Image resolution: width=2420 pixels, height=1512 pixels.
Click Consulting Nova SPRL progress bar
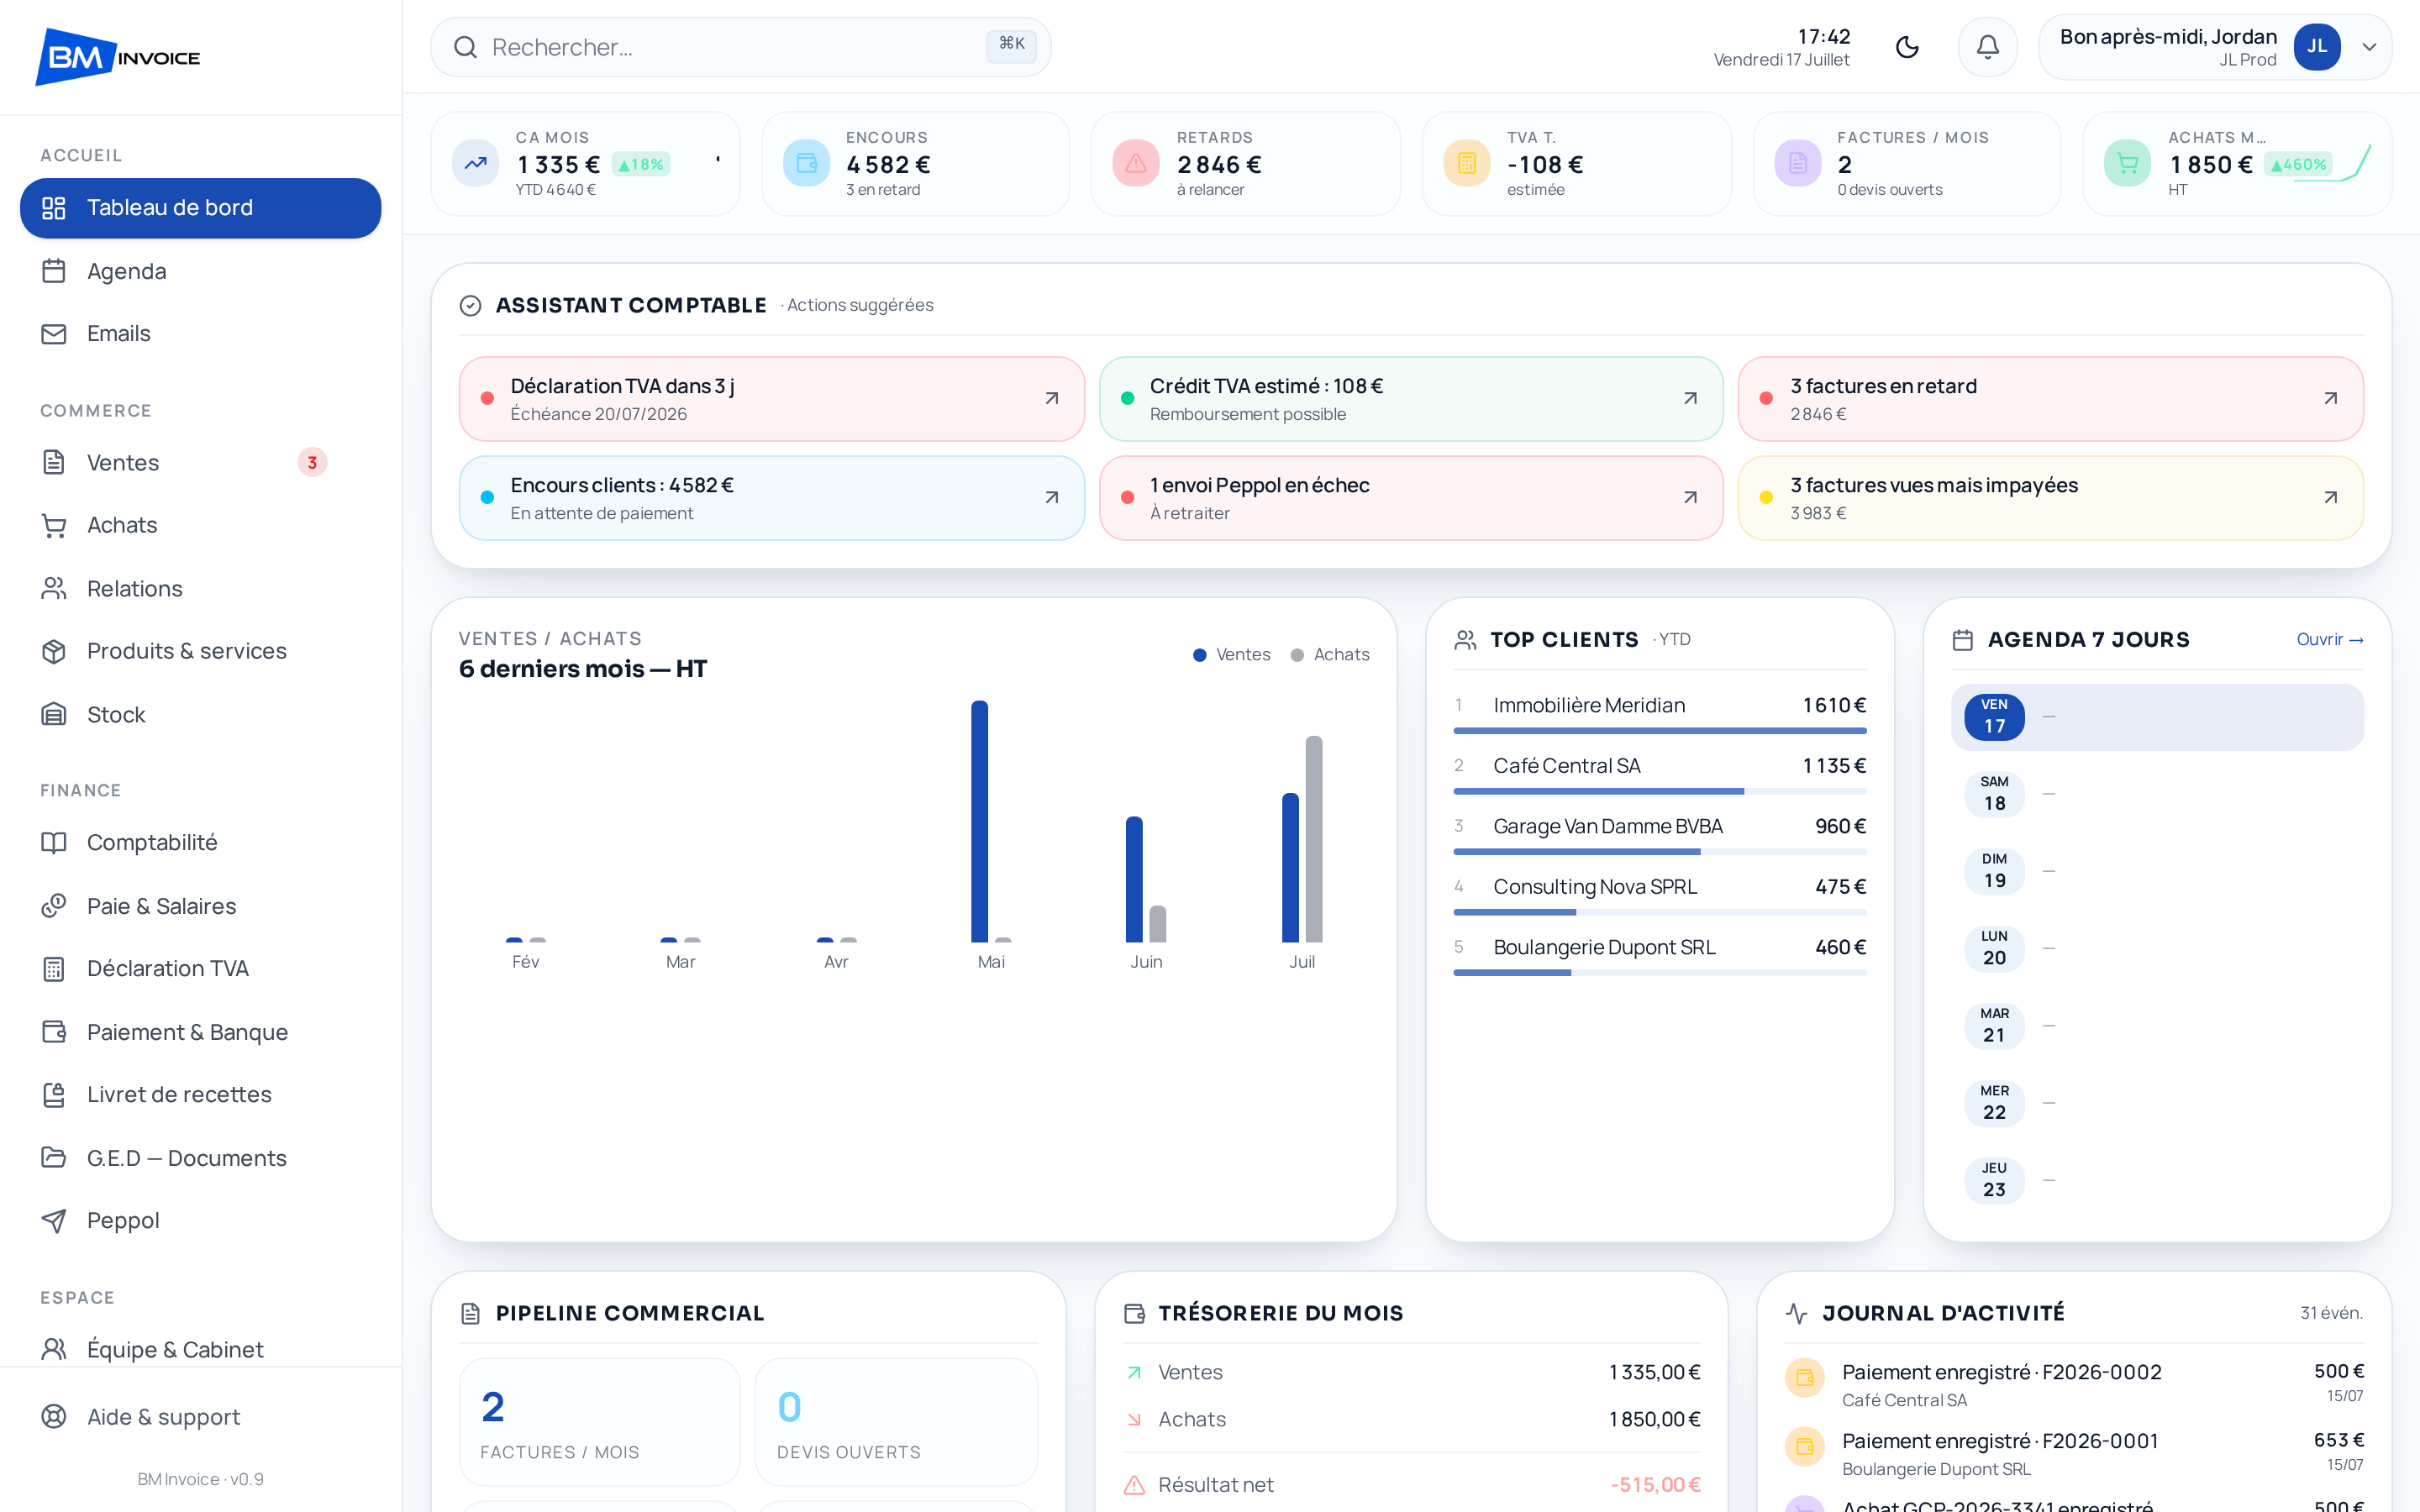tap(1660, 912)
